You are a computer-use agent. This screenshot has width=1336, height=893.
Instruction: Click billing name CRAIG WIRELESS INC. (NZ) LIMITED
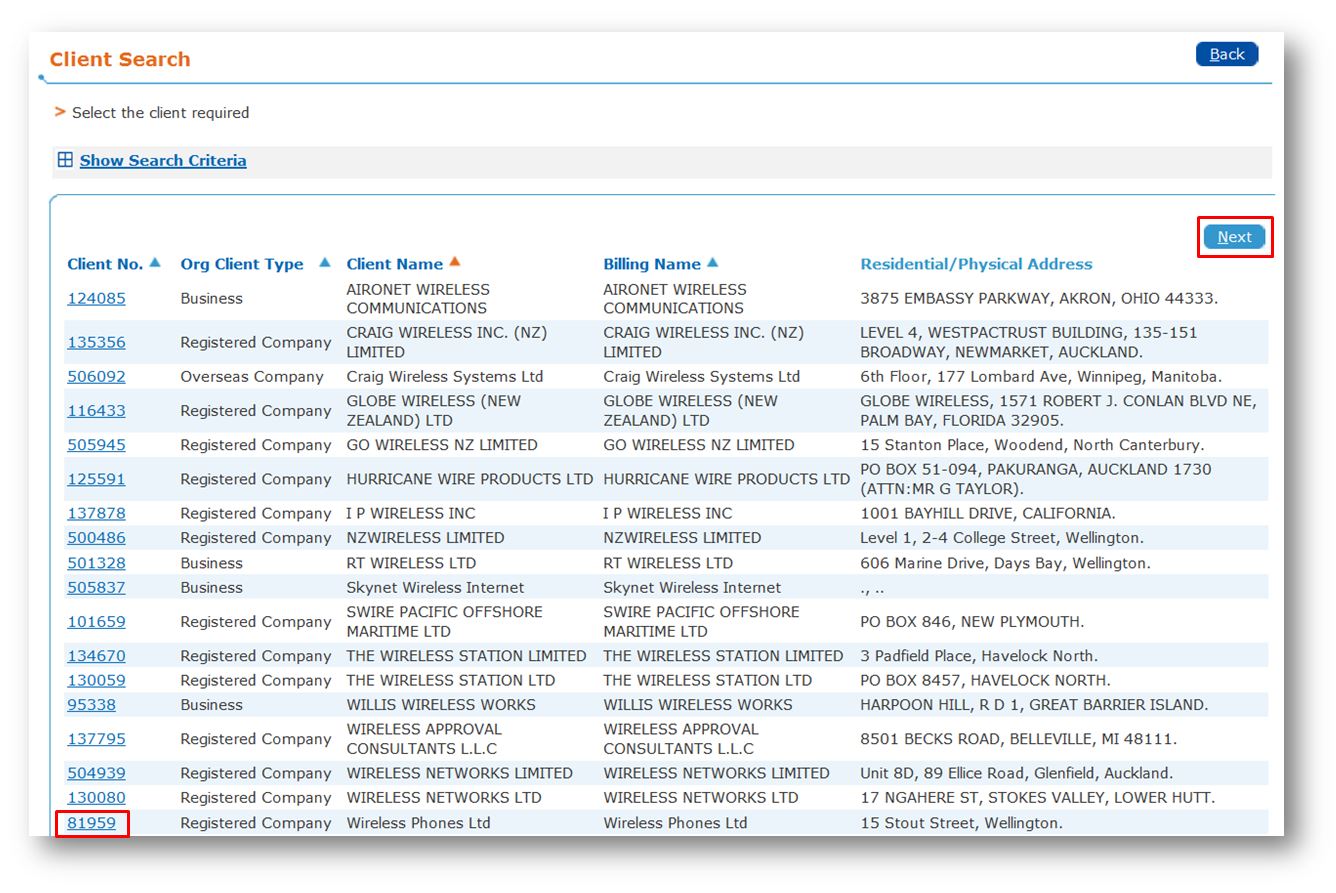pyautogui.click(x=703, y=342)
